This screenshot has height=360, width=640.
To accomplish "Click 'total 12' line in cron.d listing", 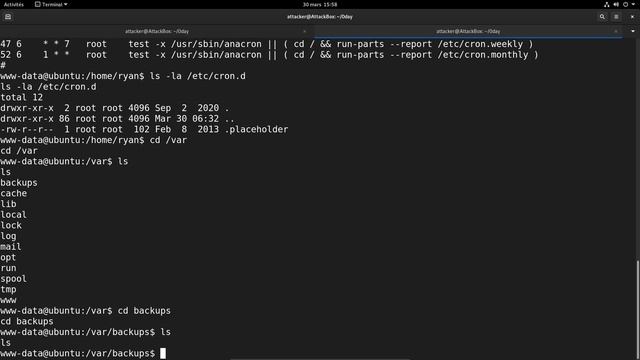I will coord(22,97).
